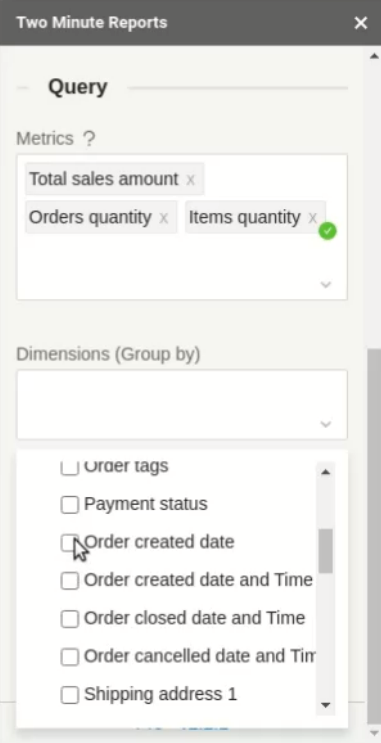Click the dimension list scroll-down arrow
Image resolution: width=381 pixels, height=743 pixels.
(x=326, y=705)
